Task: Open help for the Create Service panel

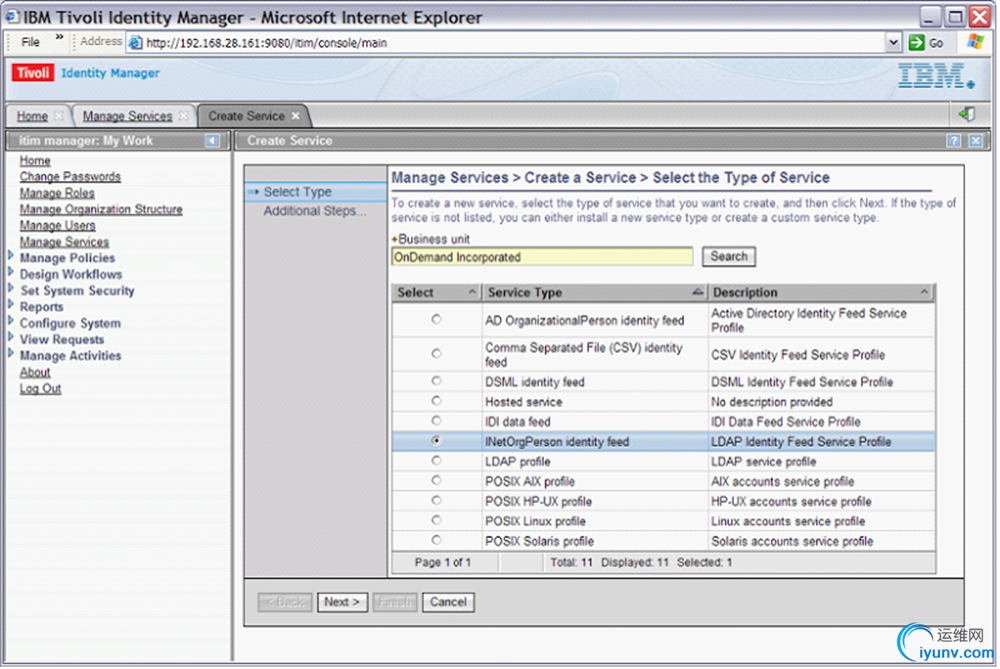Action: point(953,141)
